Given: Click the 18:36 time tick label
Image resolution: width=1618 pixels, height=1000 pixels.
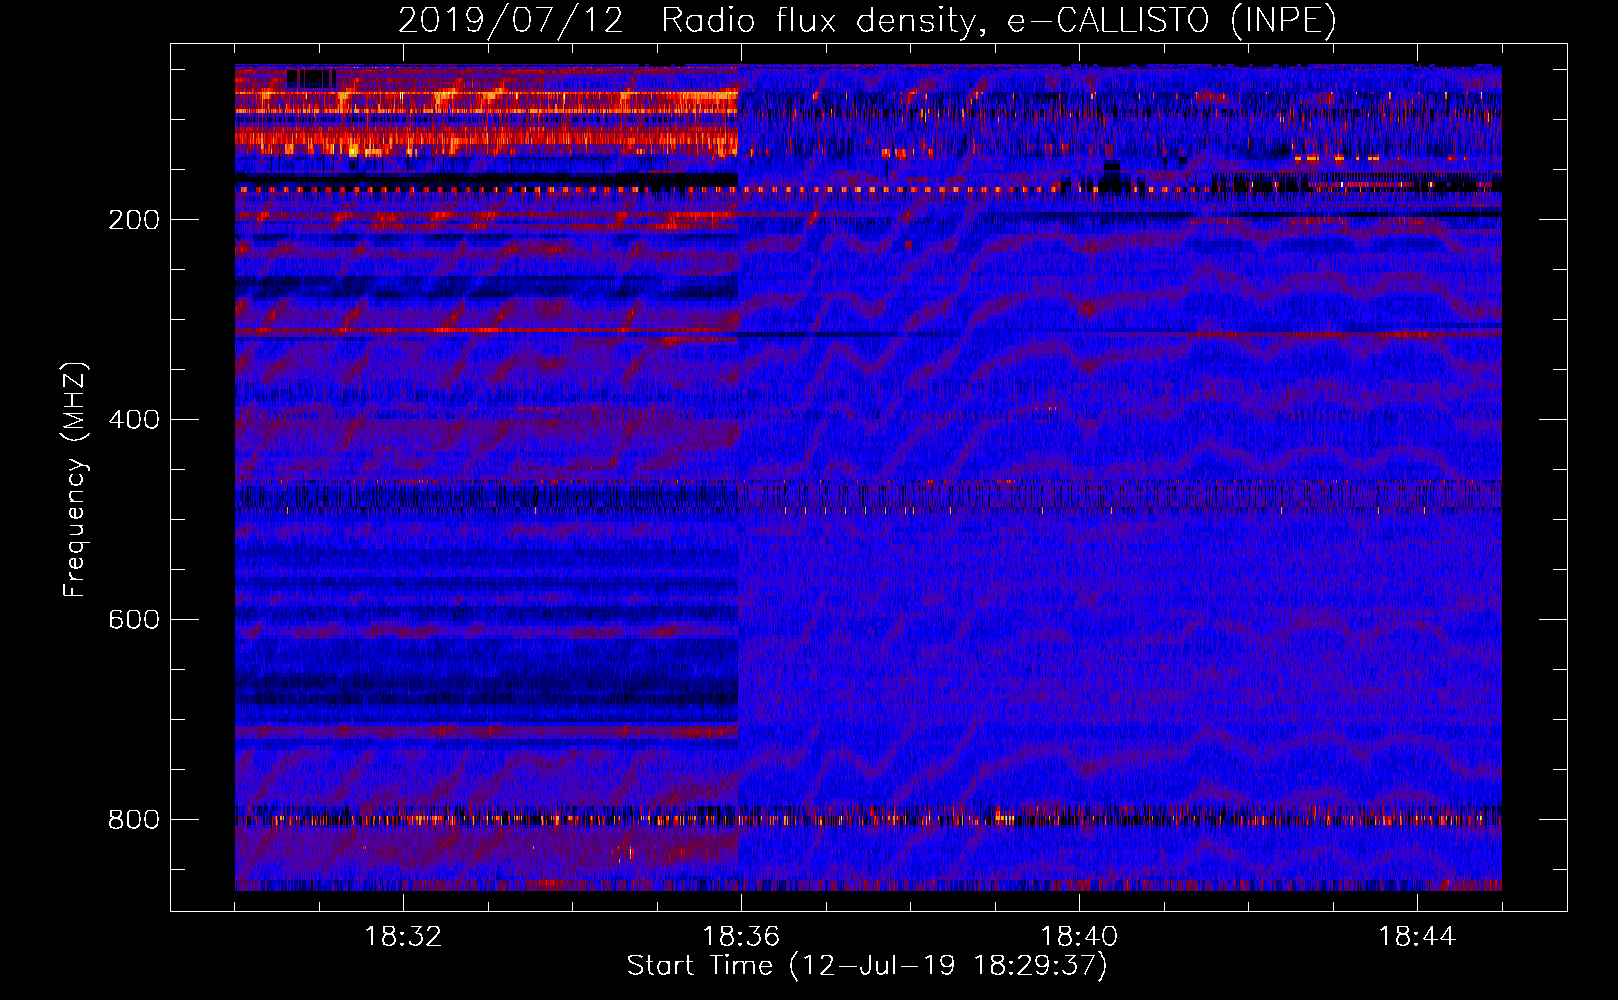Looking at the screenshot, I should click(x=741, y=937).
